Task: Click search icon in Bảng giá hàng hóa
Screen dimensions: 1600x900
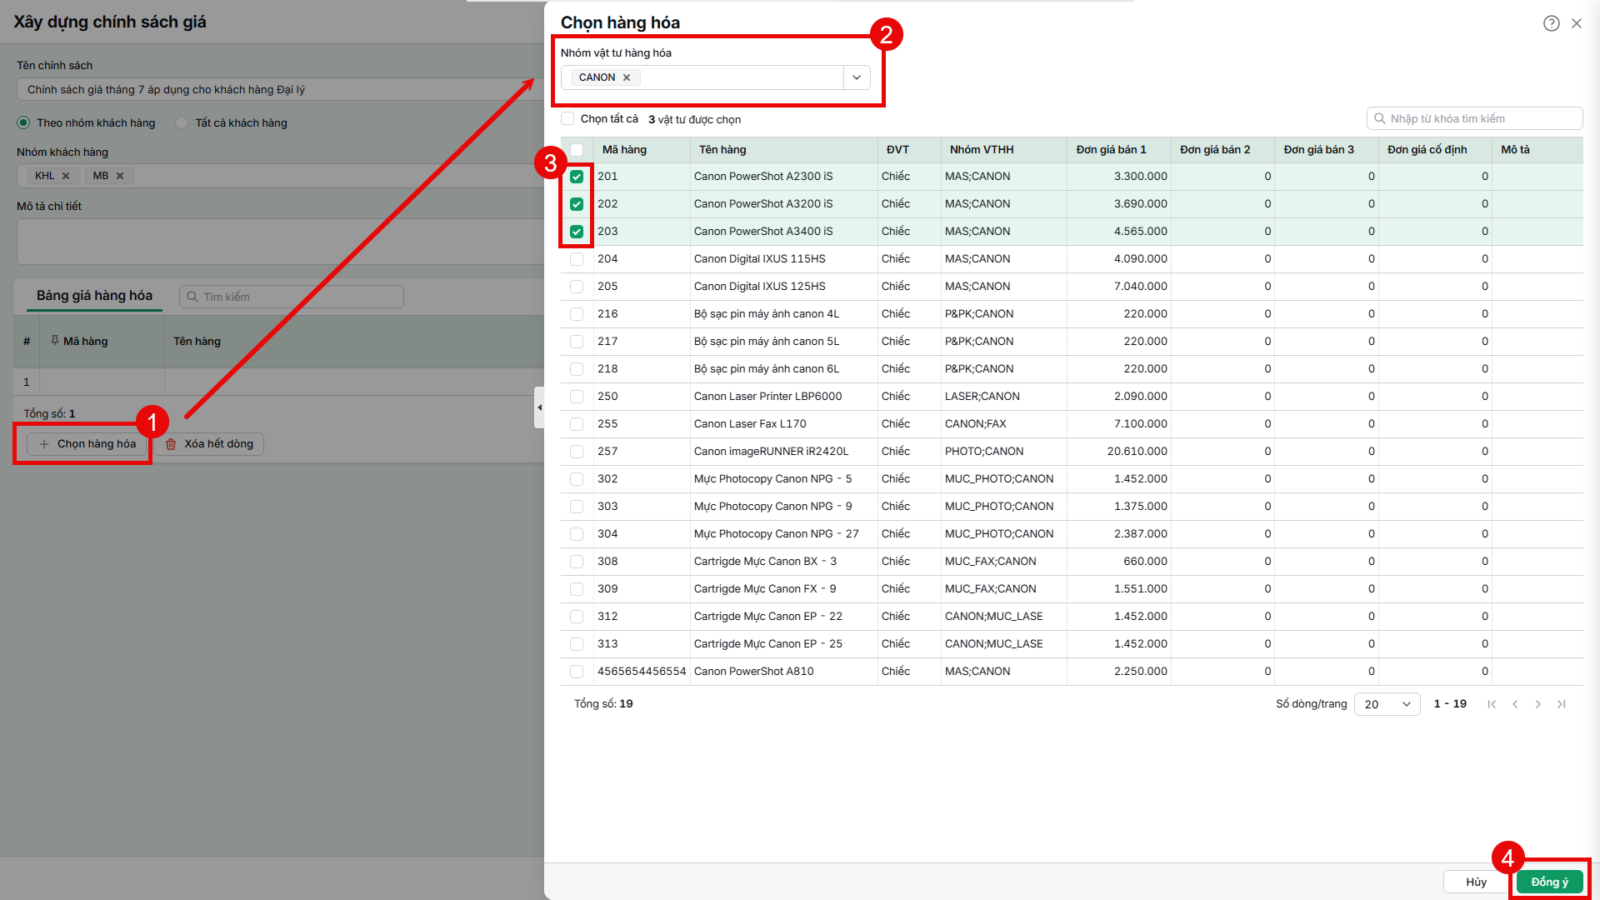Action: click(192, 297)
